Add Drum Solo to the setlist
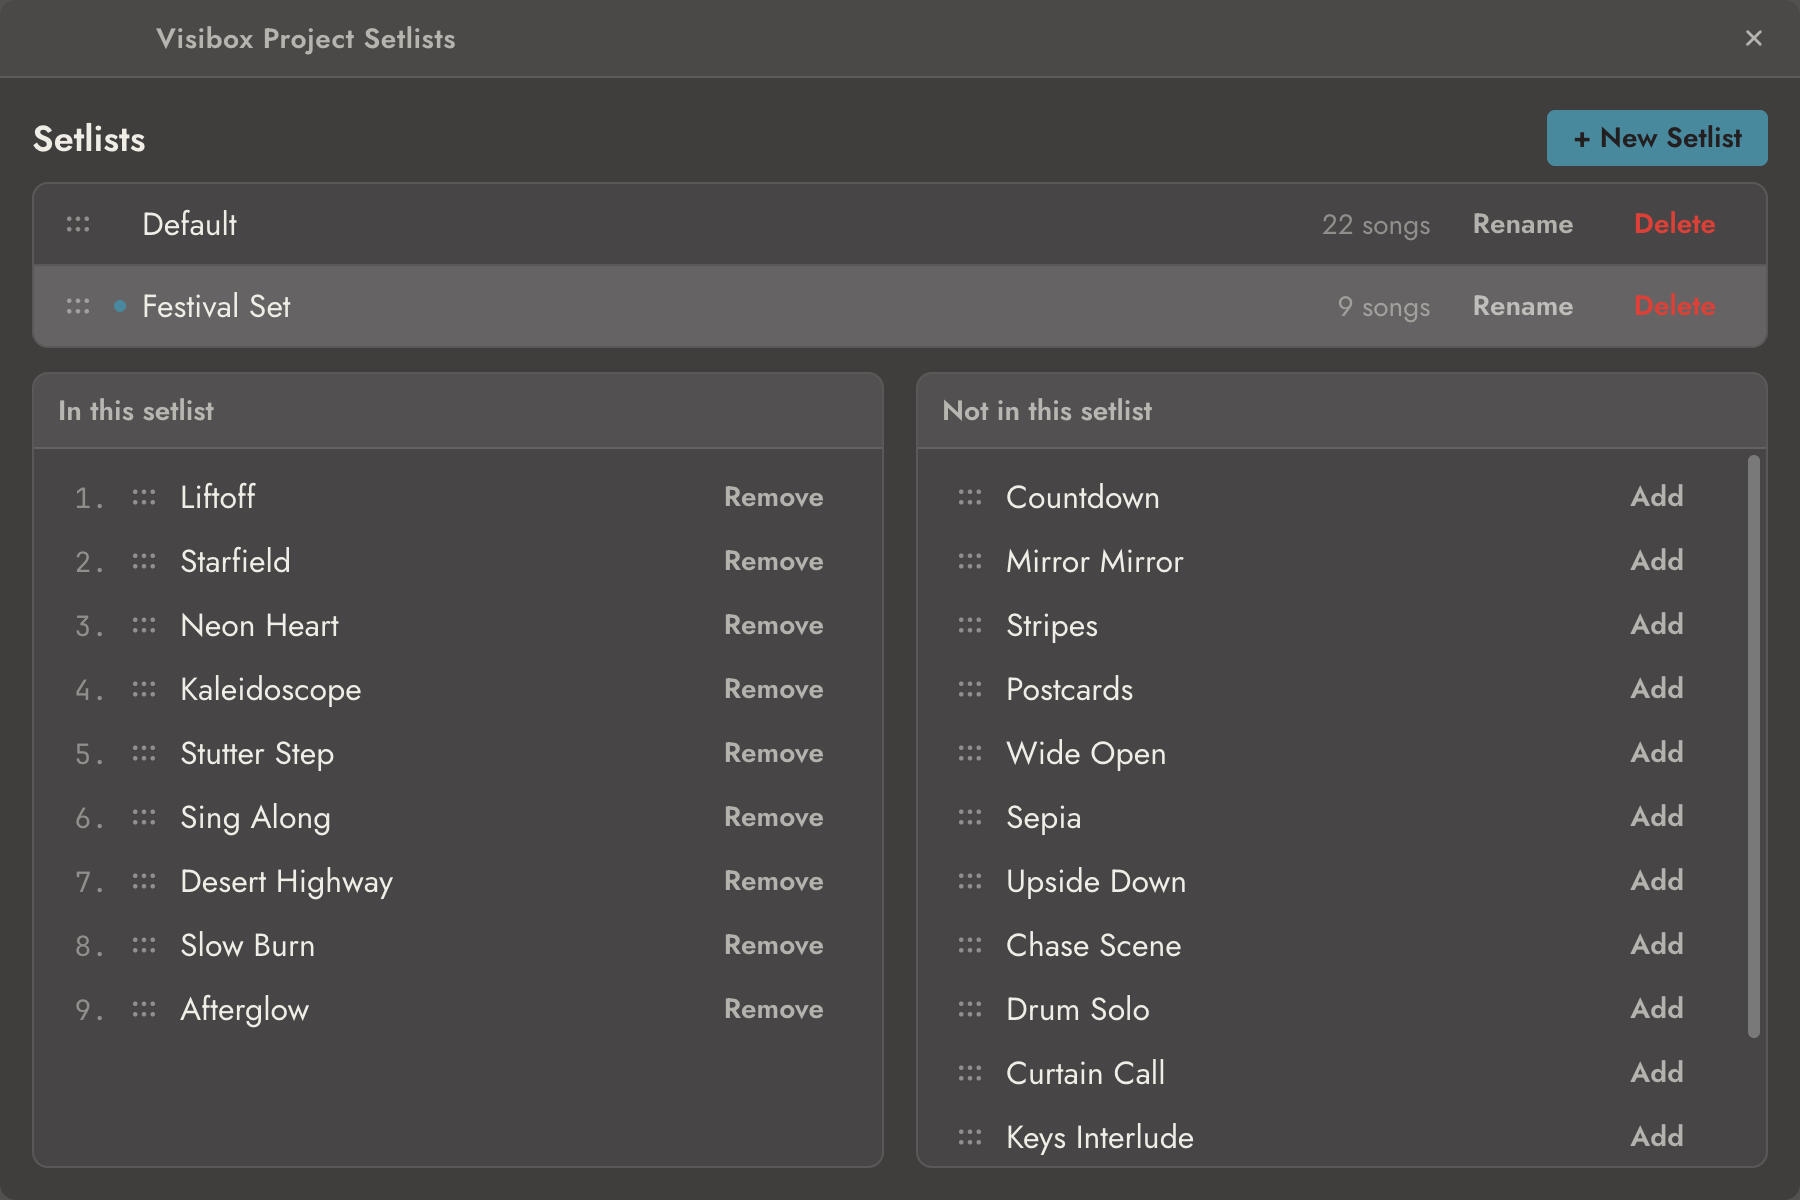Image resolution: width=1800 pixels, height=1200 pixels. [1657, 1009]
